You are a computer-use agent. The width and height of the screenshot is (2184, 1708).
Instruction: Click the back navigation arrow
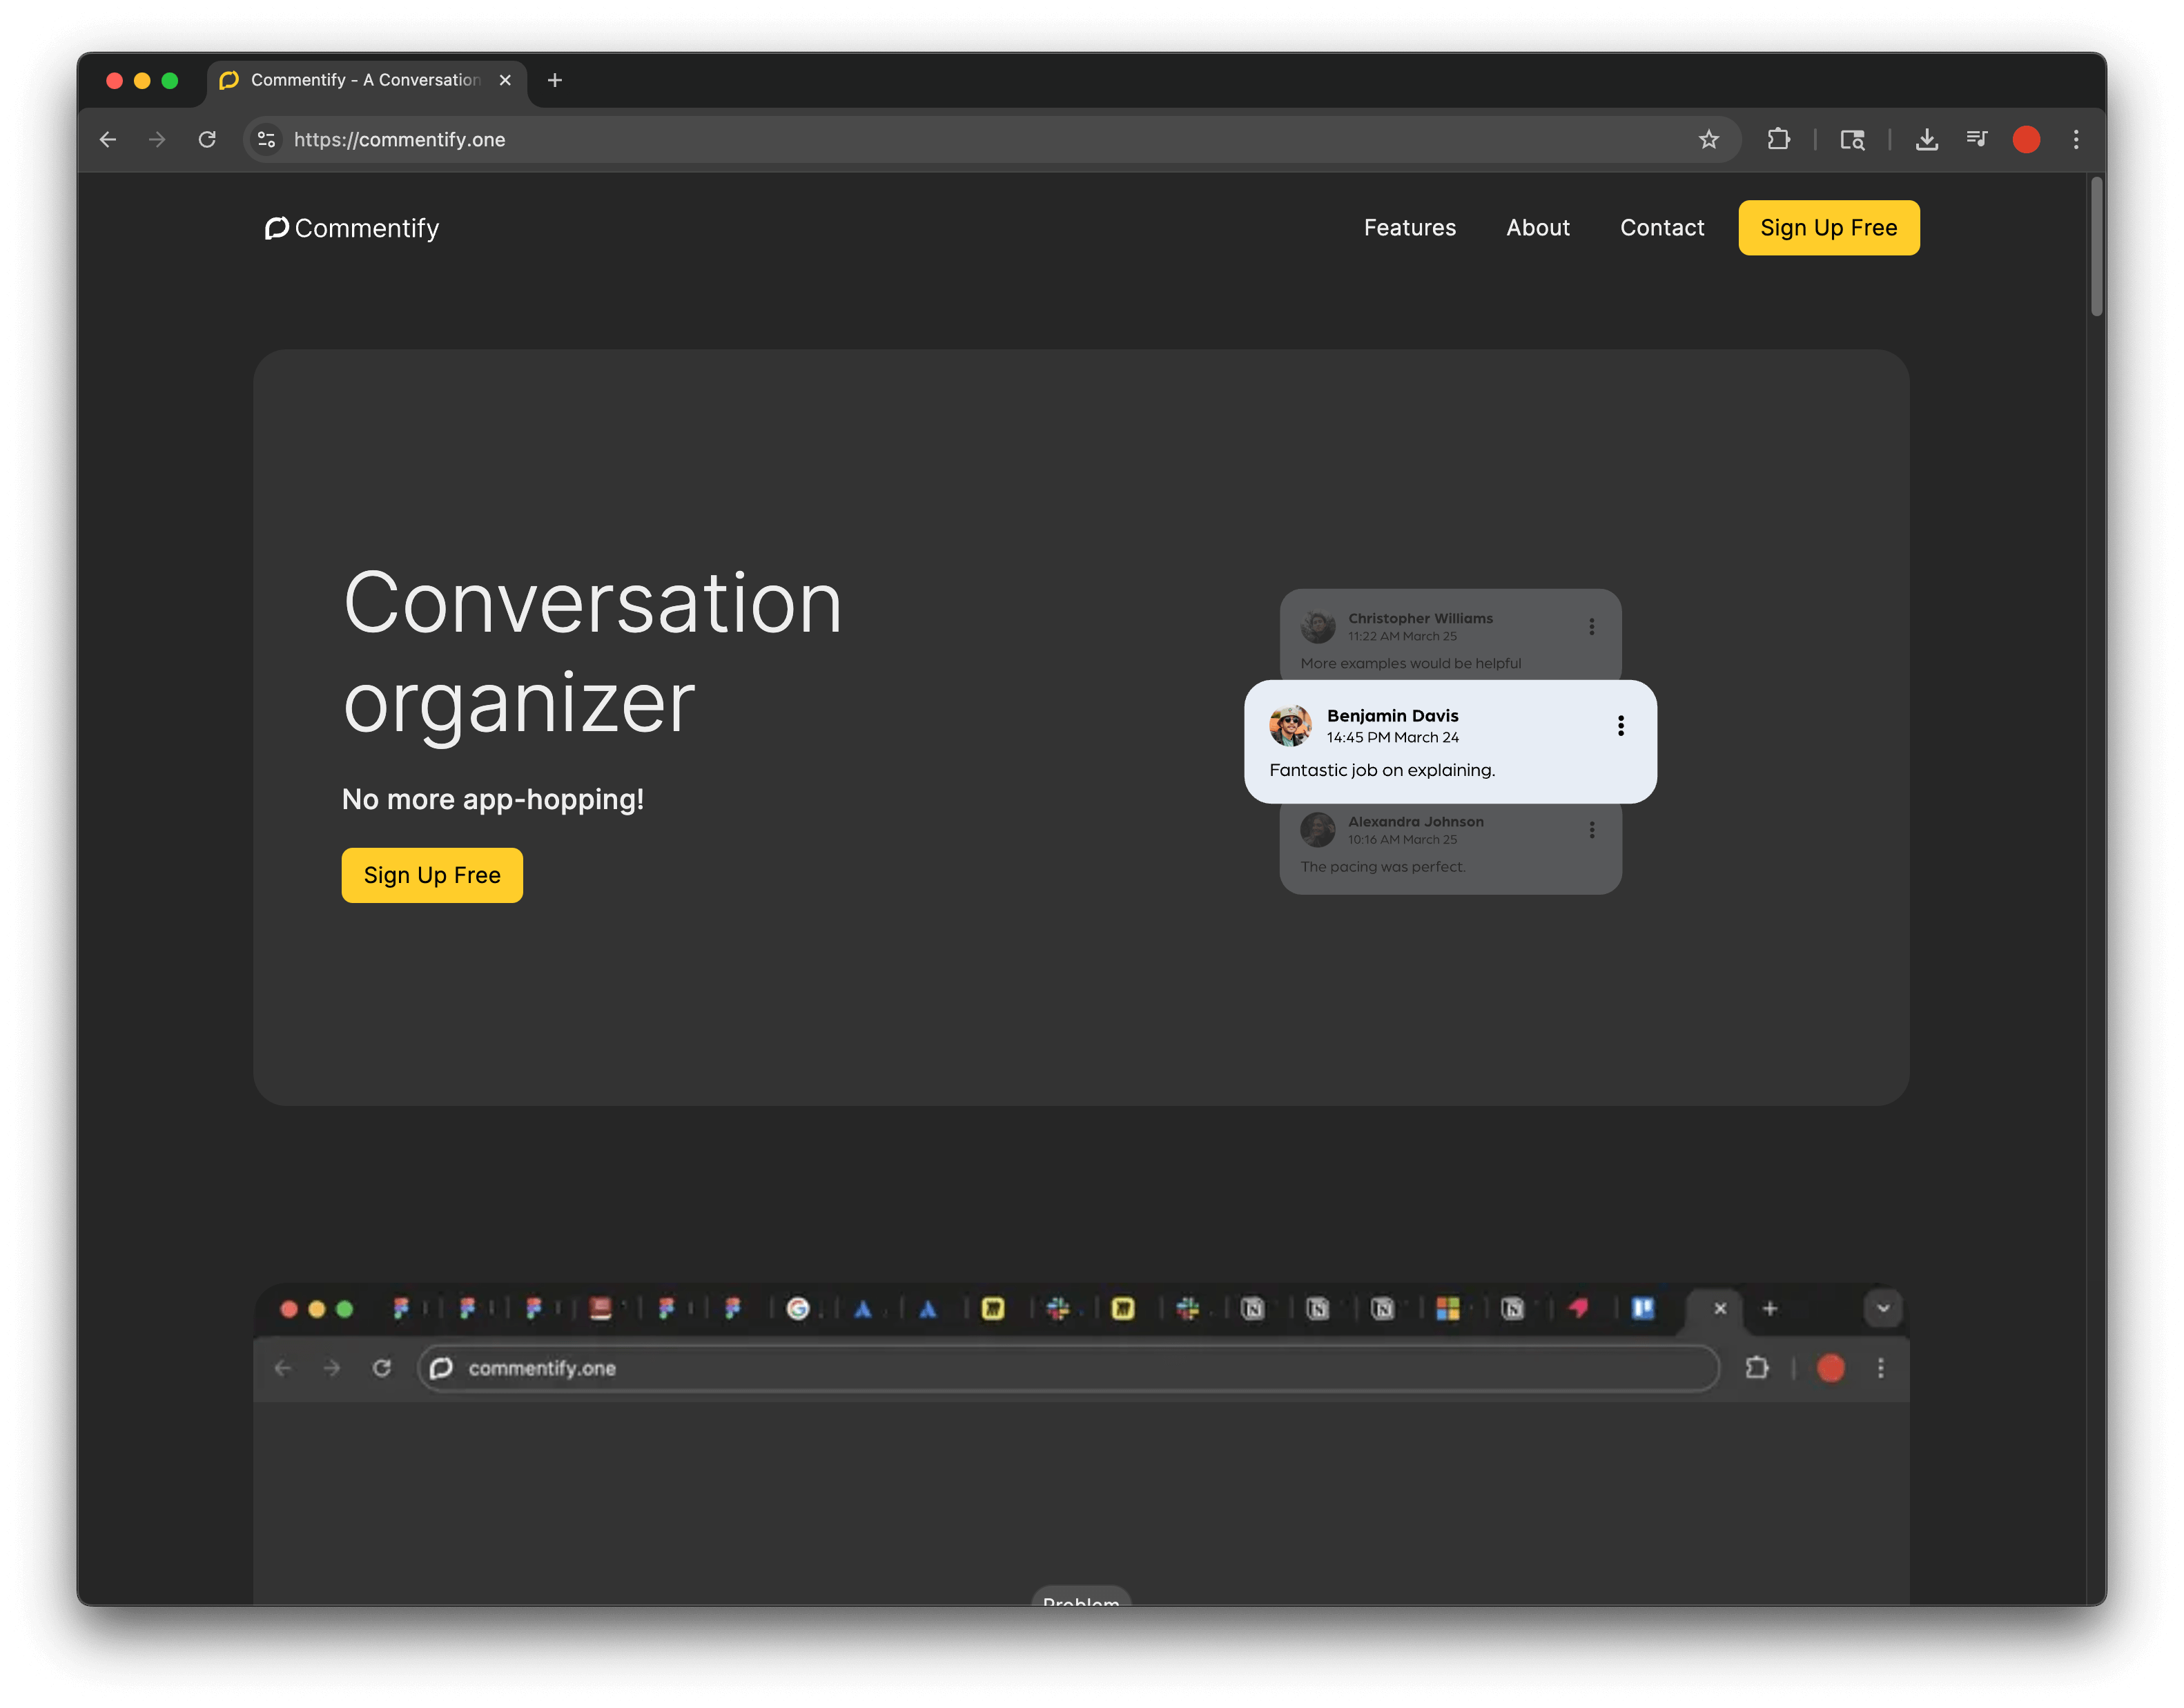pyautogui.click(x=108, y=140)
